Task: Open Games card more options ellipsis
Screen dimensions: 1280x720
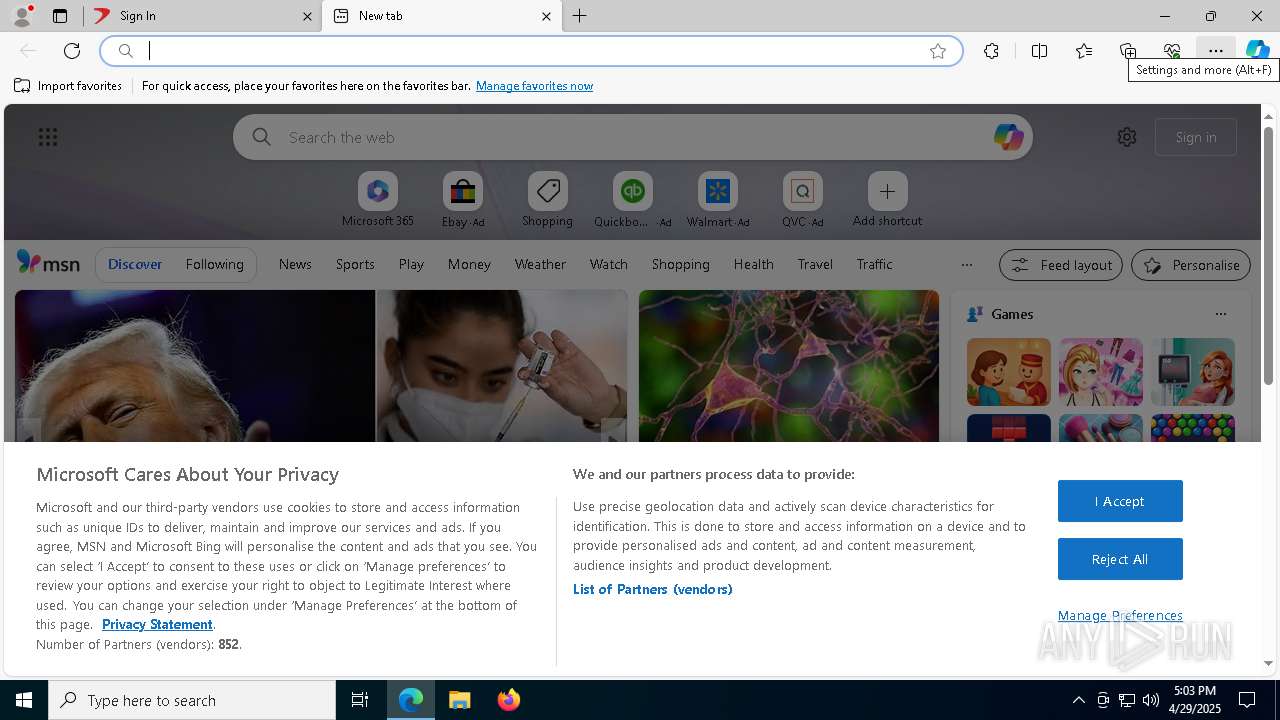Action: pyautogui.click(x=1220, y=314)
